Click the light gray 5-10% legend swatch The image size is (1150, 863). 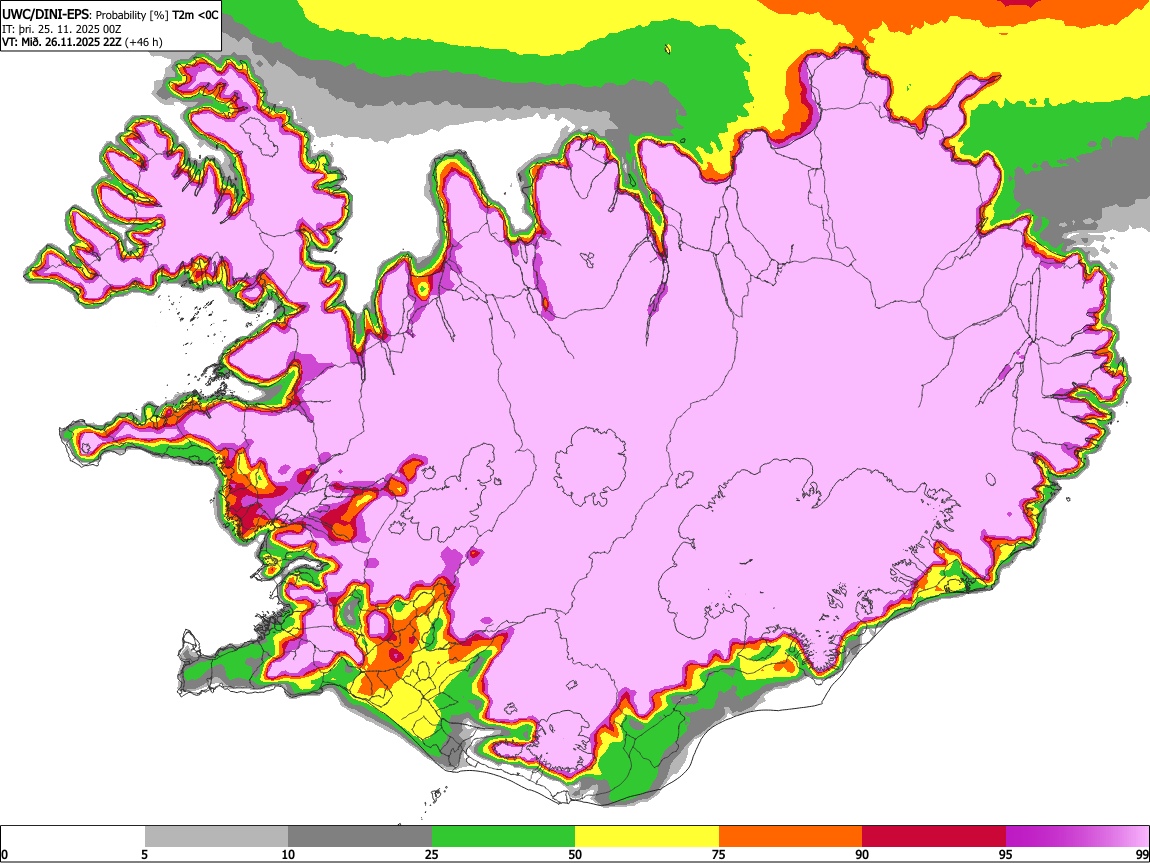pyautogui.click(x=216, y=837)
